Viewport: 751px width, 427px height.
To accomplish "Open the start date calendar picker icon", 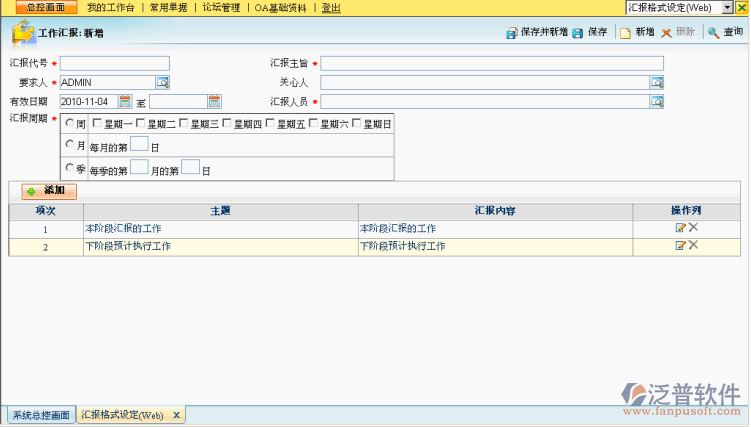I will [125, 101].
